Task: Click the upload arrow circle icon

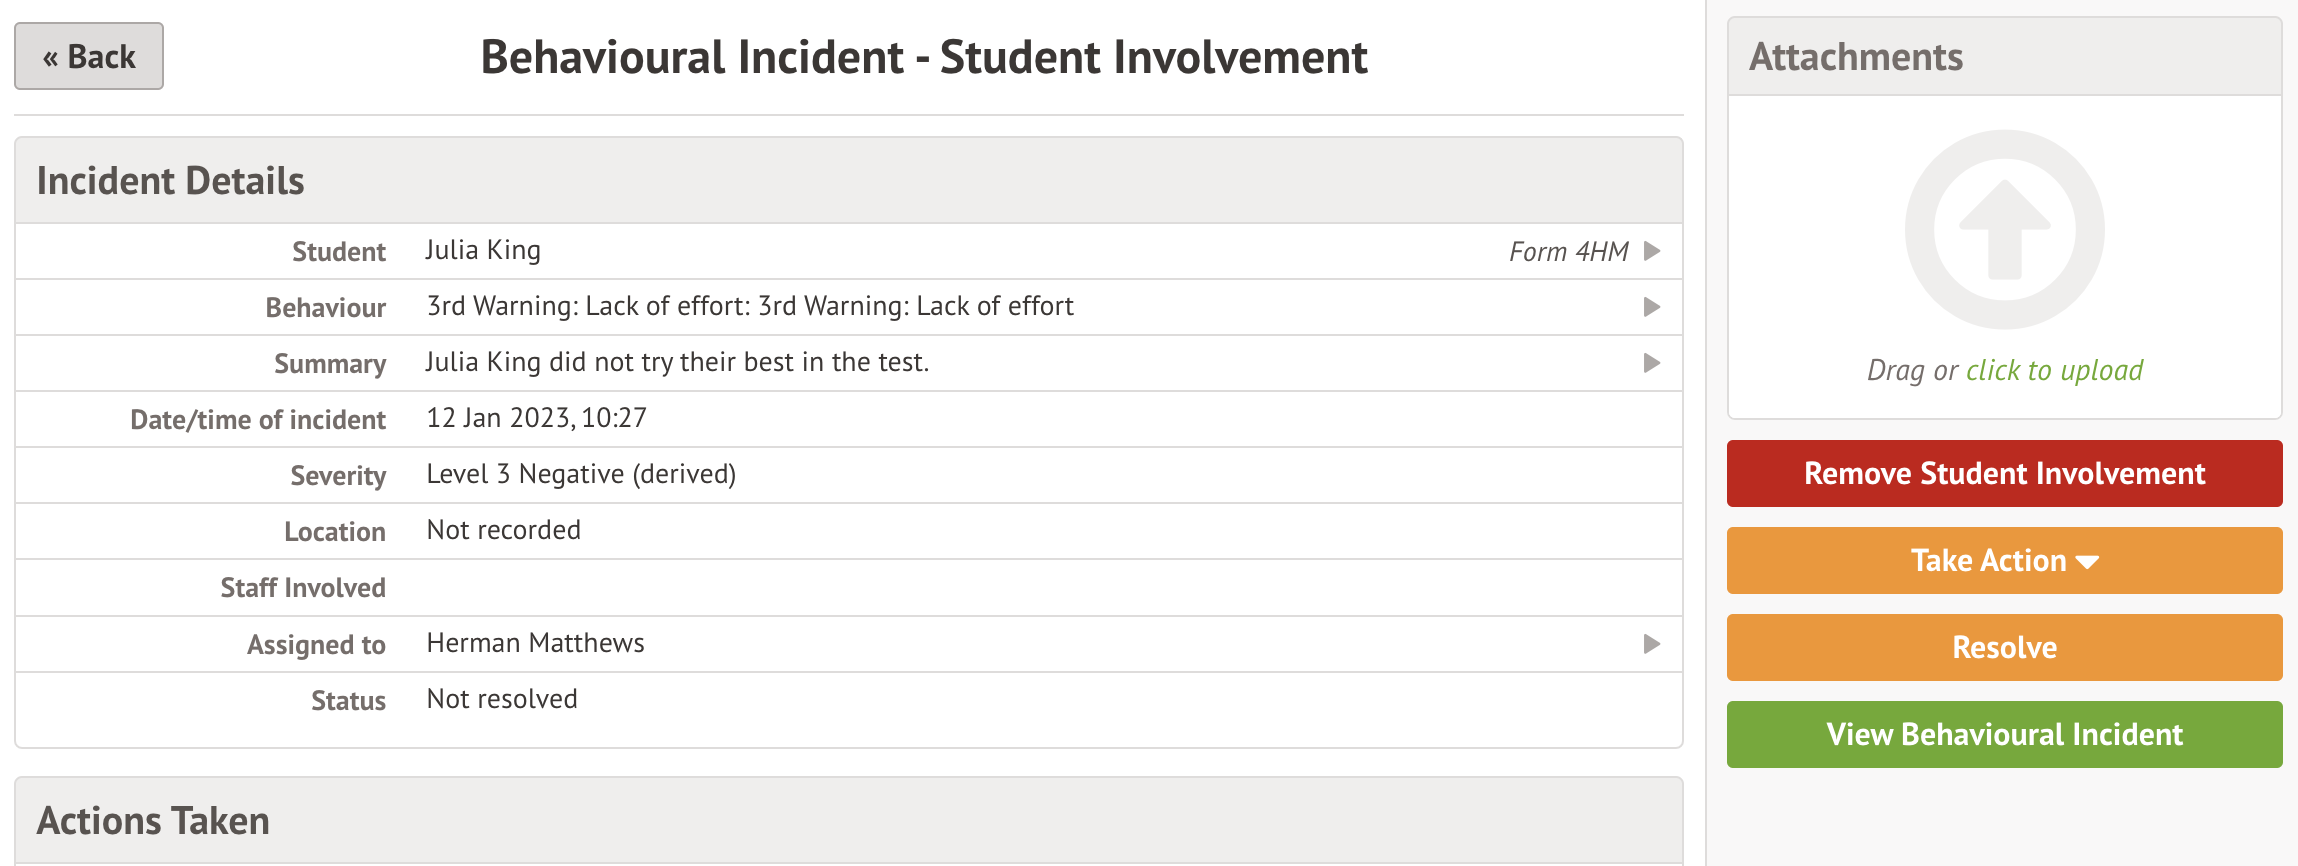Action: [2004, 230]
